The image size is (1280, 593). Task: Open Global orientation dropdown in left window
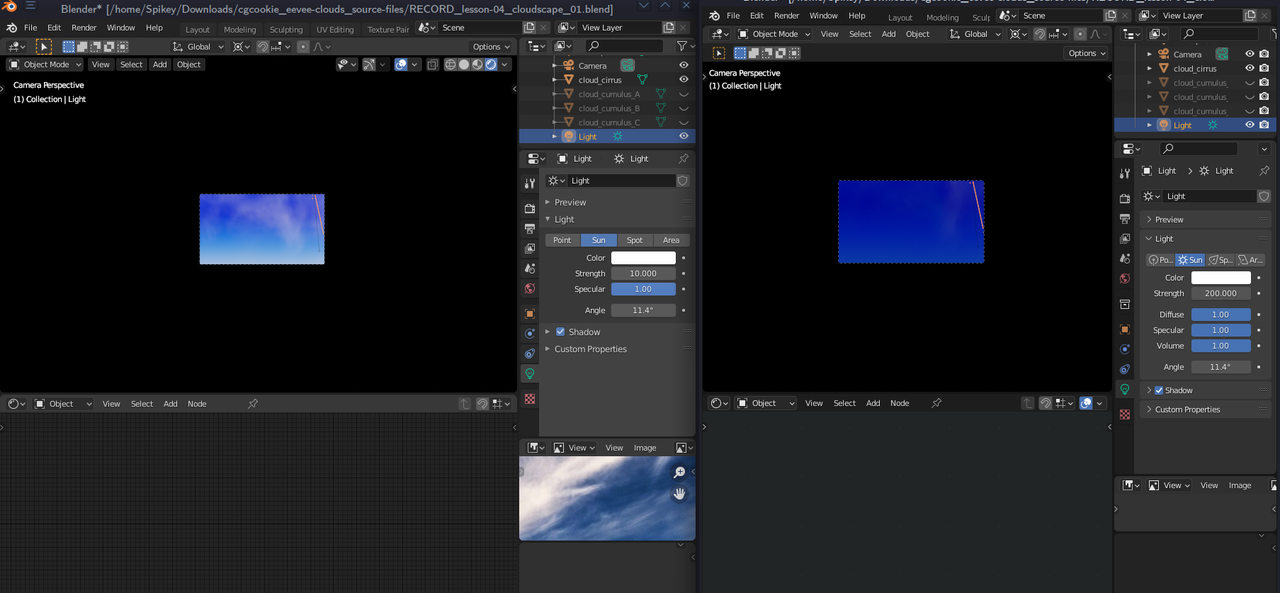[x=198, y=47]
